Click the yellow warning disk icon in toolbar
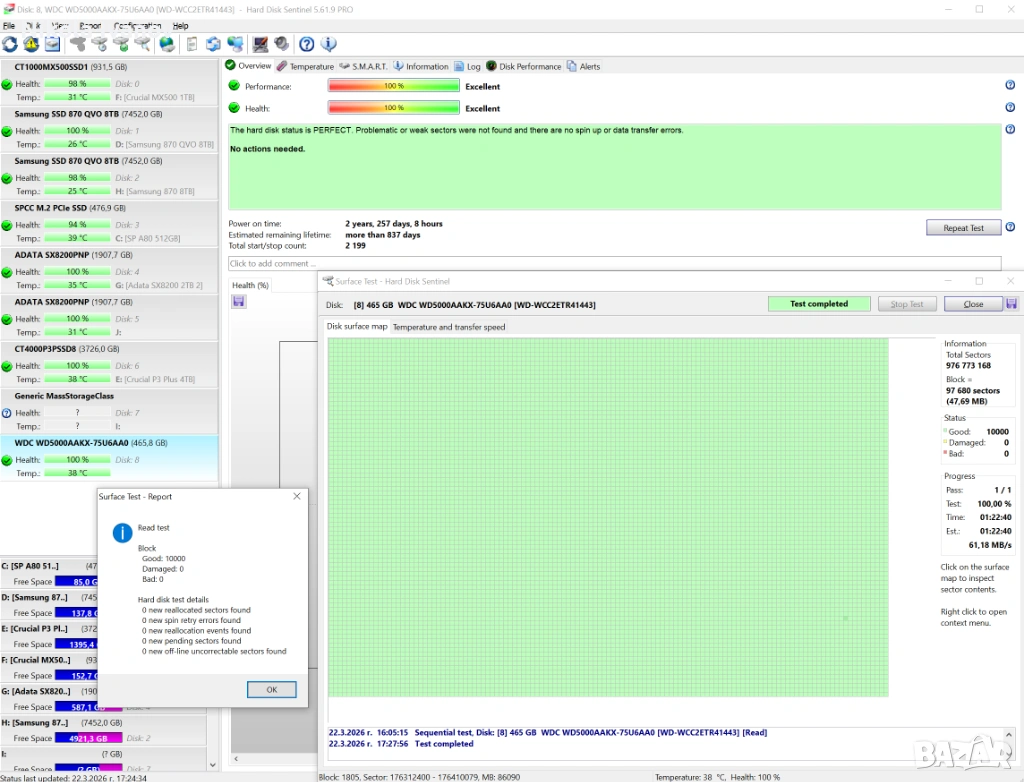The image size is (1024, 782). click(31, 44)
